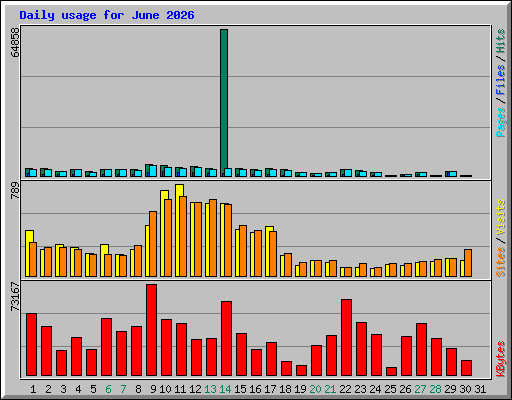Click the 'Hits' legend label

click(x=501, y=41)
